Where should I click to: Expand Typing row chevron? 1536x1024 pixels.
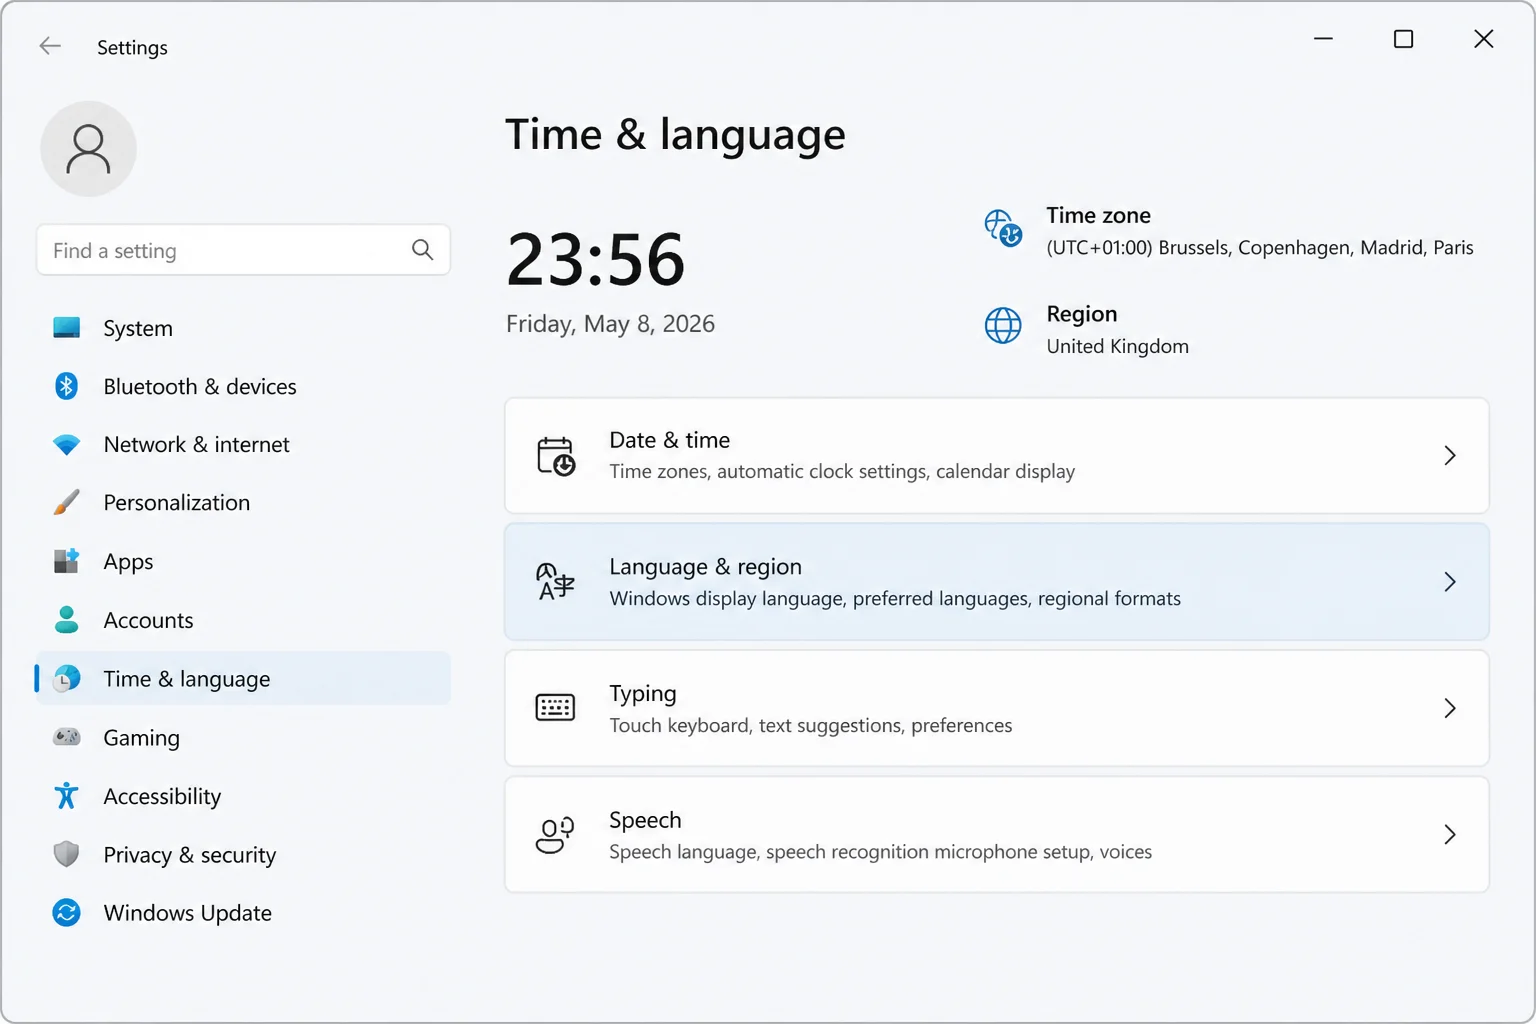tap(1450, 708)
